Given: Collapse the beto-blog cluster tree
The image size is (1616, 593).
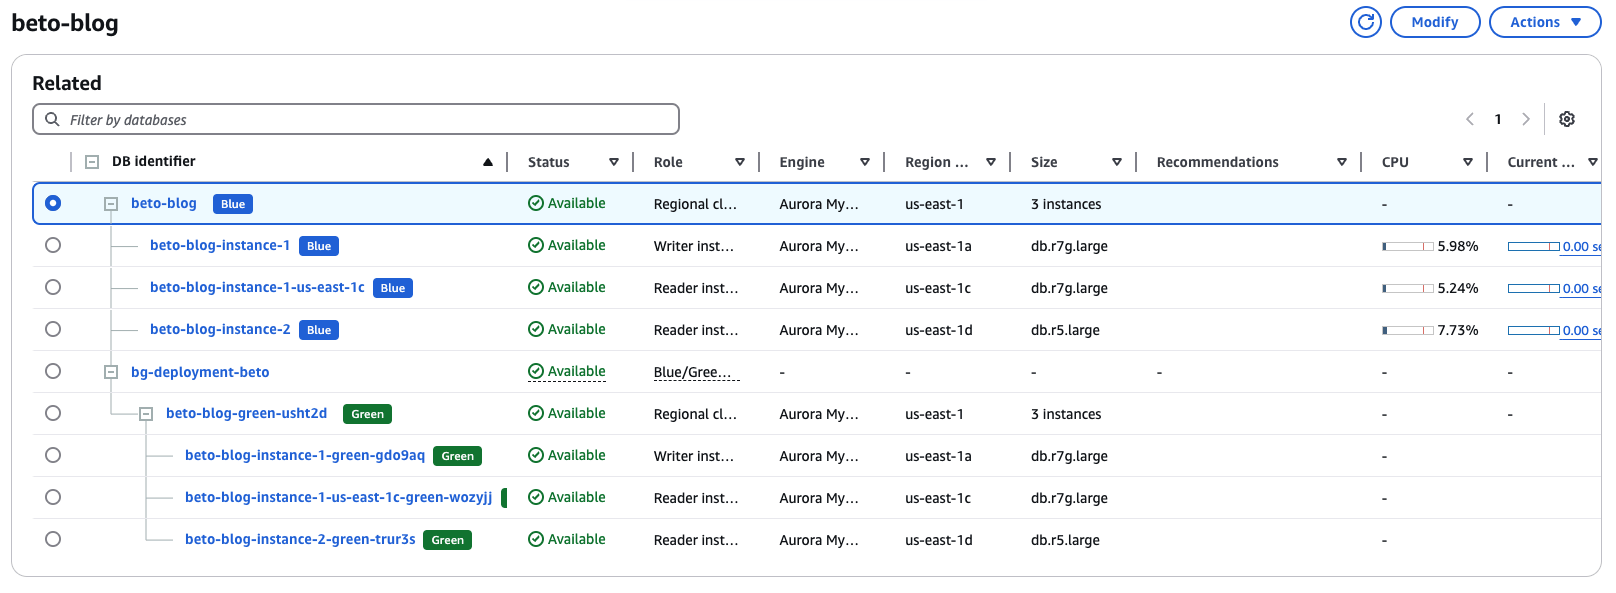Looking at the screenshot, I should click(x=111, y=204).
